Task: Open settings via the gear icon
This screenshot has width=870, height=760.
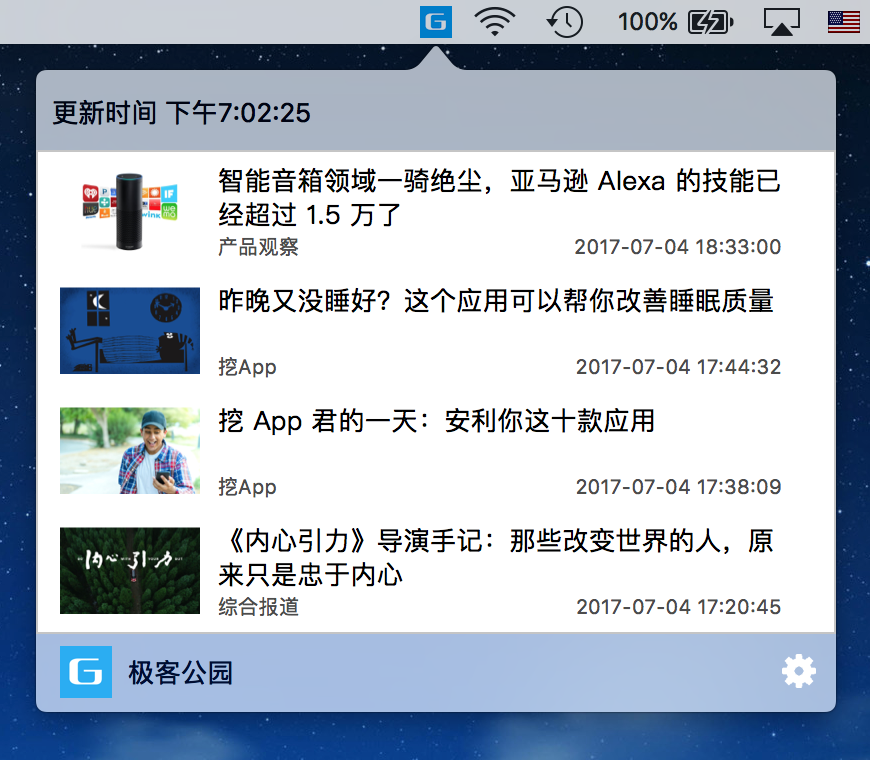Action: 798,671
